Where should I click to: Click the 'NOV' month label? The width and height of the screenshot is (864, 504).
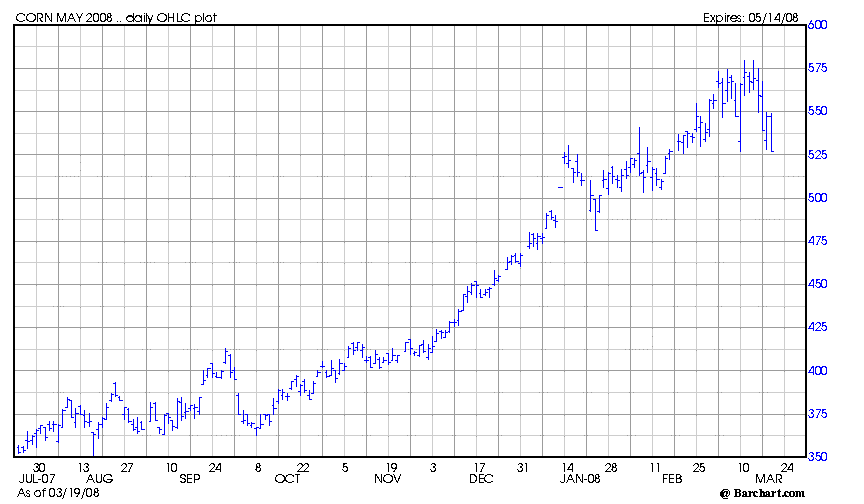coord(387,479)
